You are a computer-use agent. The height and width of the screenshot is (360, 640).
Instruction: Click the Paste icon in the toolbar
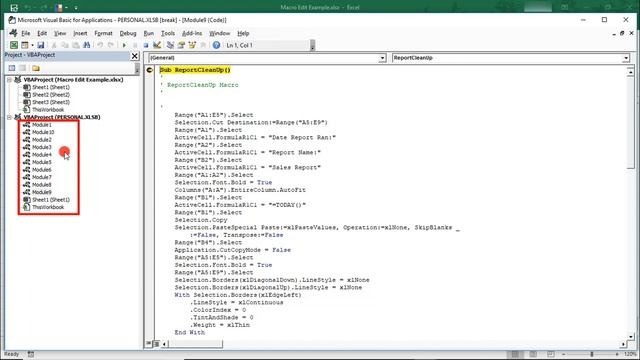76,45
